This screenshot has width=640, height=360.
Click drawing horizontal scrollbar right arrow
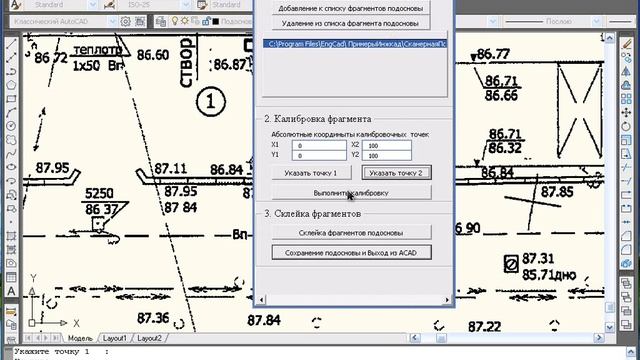click(x=599, y=338)
